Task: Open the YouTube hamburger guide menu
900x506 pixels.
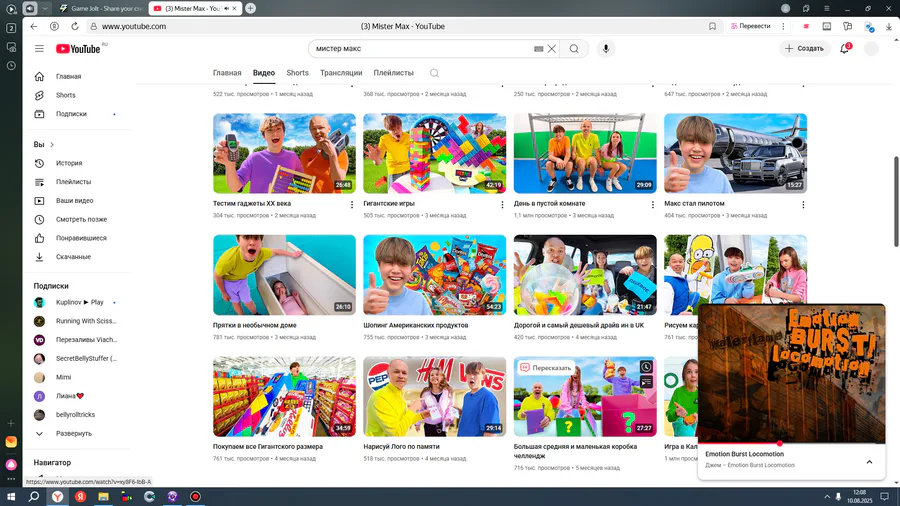Action: click(39, 49)
